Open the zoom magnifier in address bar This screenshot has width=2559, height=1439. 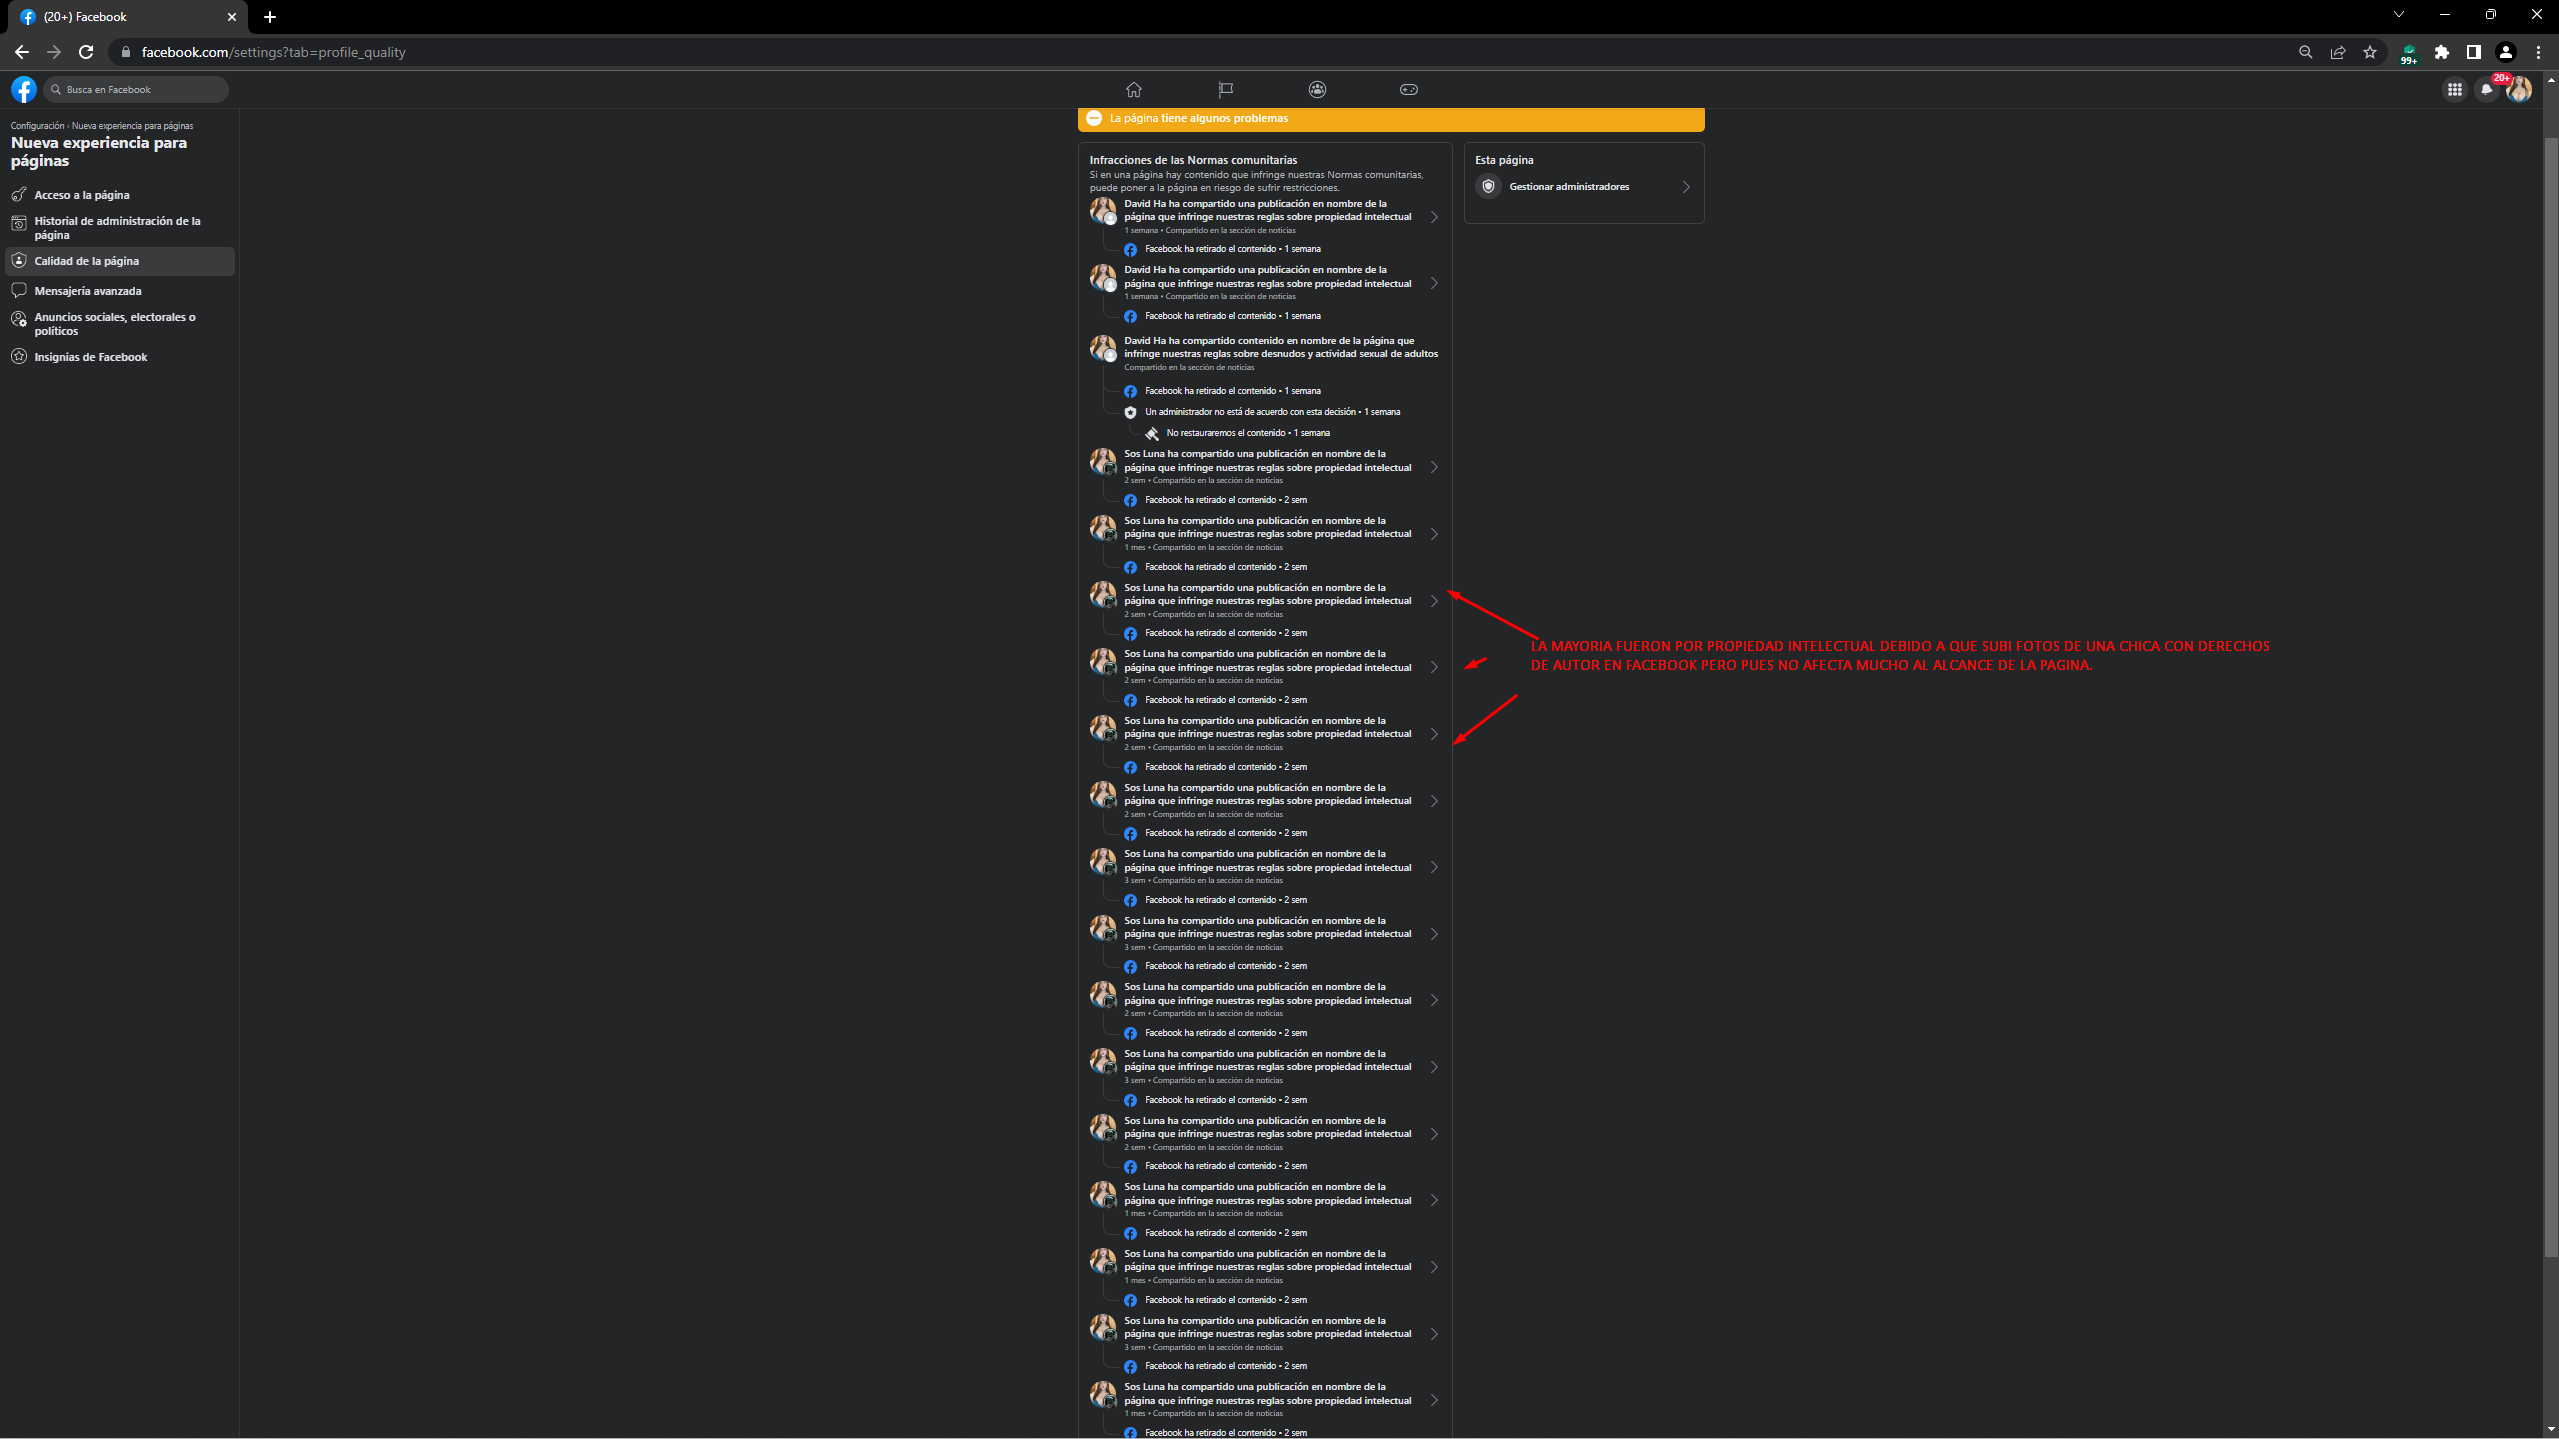pyautogui.click(x=2305, y=52)
